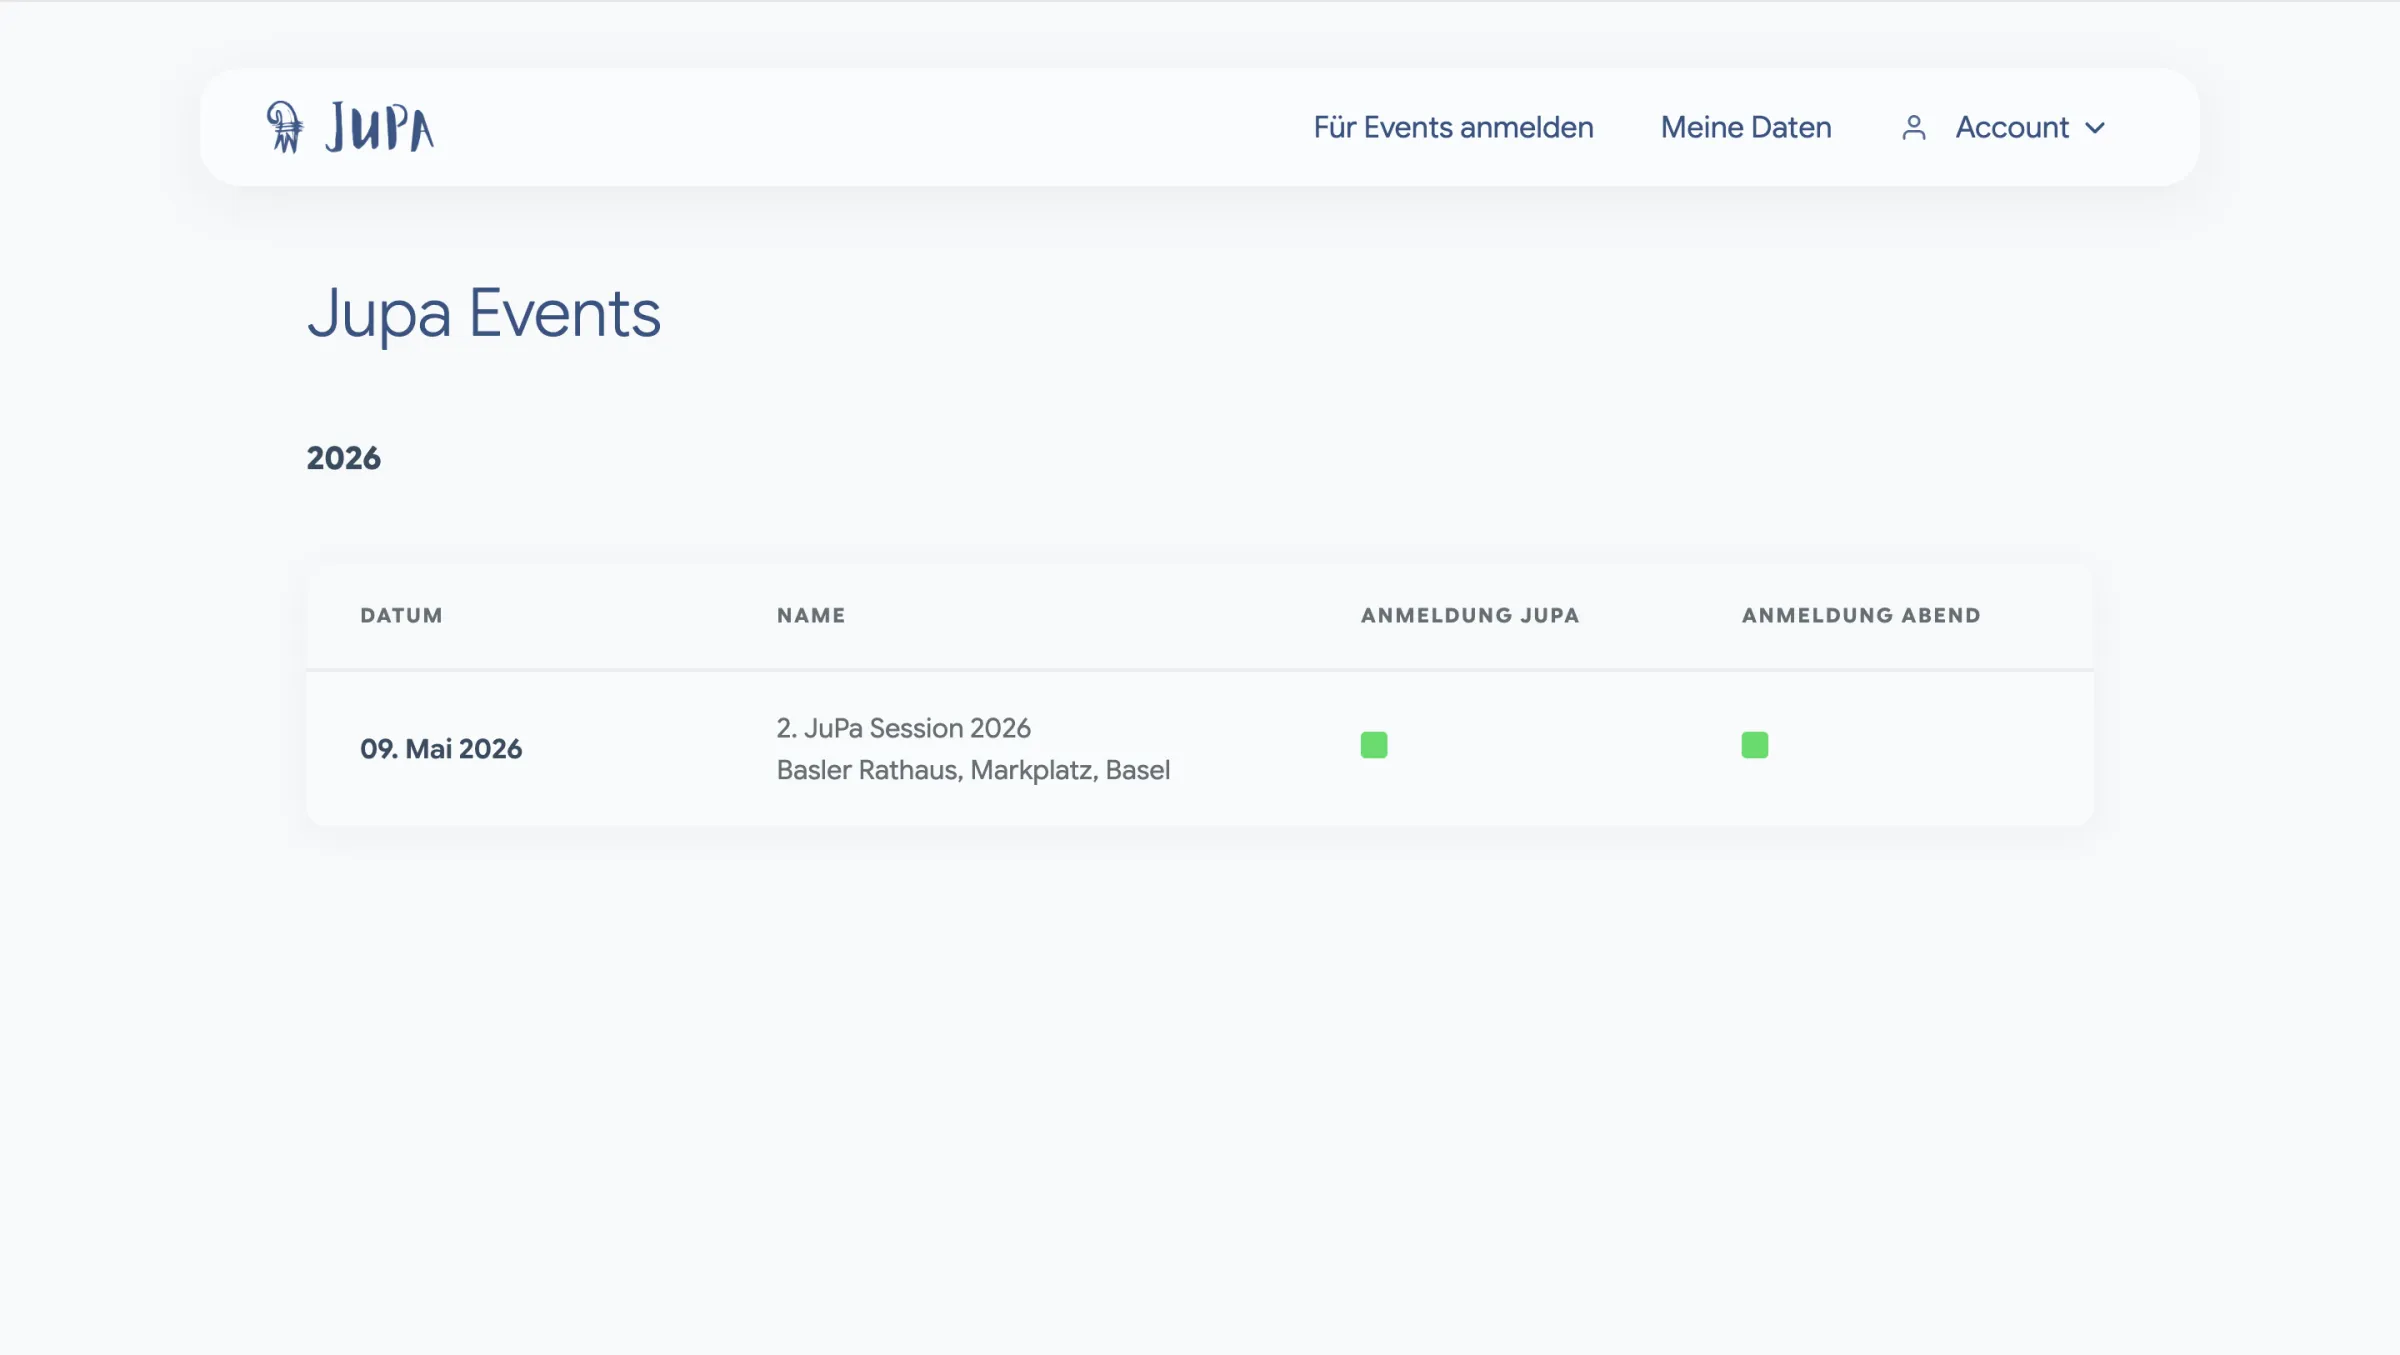Open 'Für Events anmelden' navigation item

click(1452, 128)
